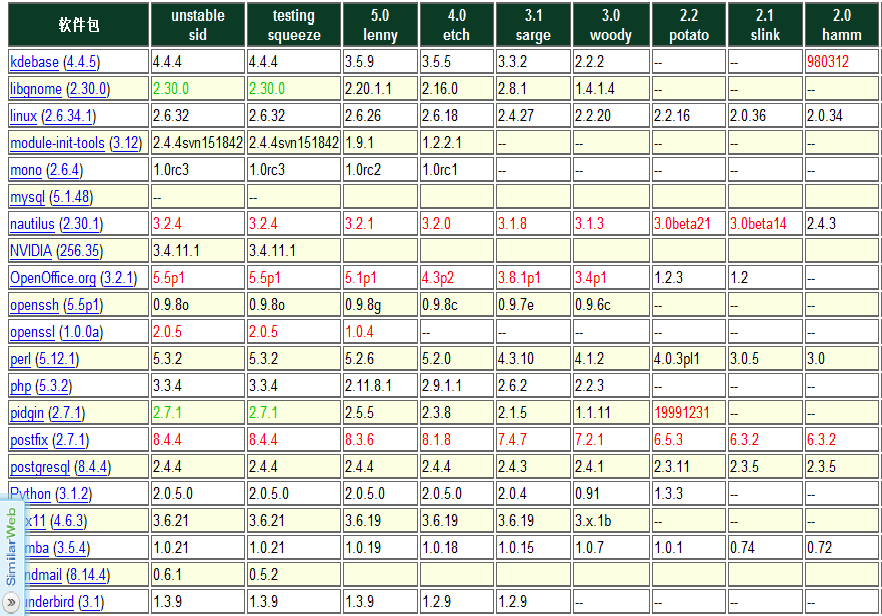Viewport: 882px width, 616px height.
Task: Follow the x11 4.6.3 version link
Action: coord(69,521)
